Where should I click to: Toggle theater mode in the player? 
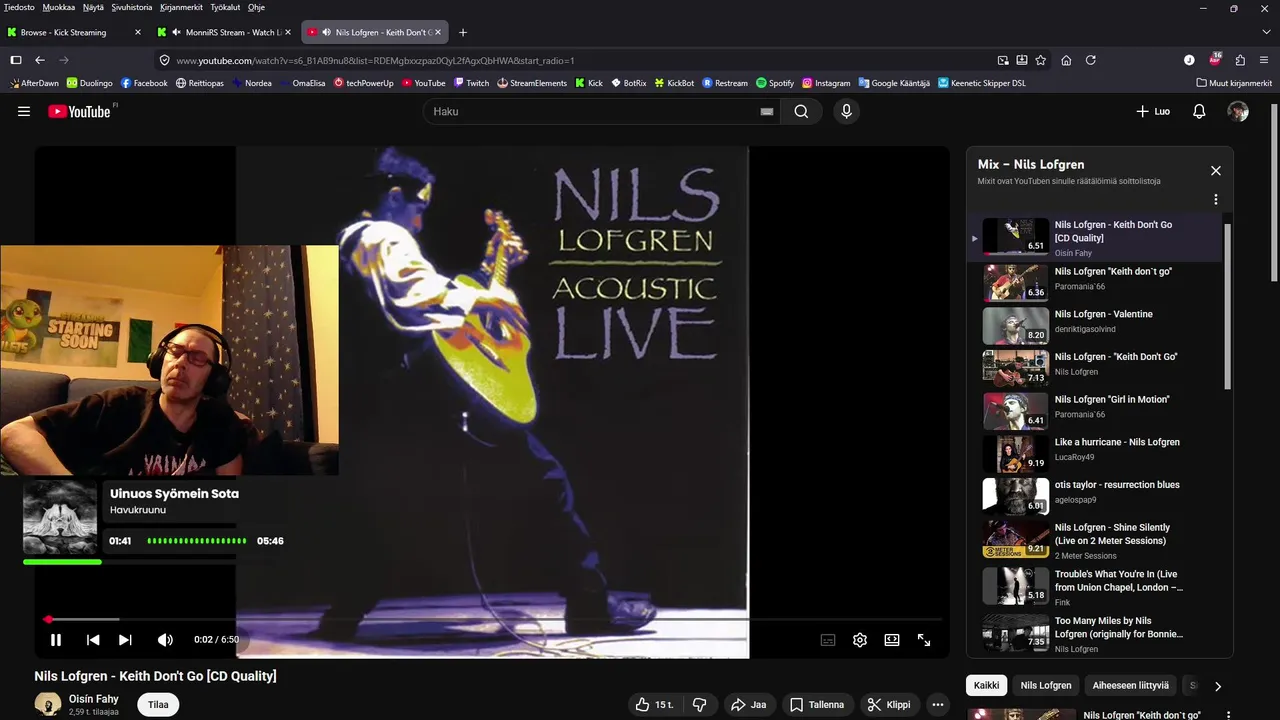pos(892,640)
